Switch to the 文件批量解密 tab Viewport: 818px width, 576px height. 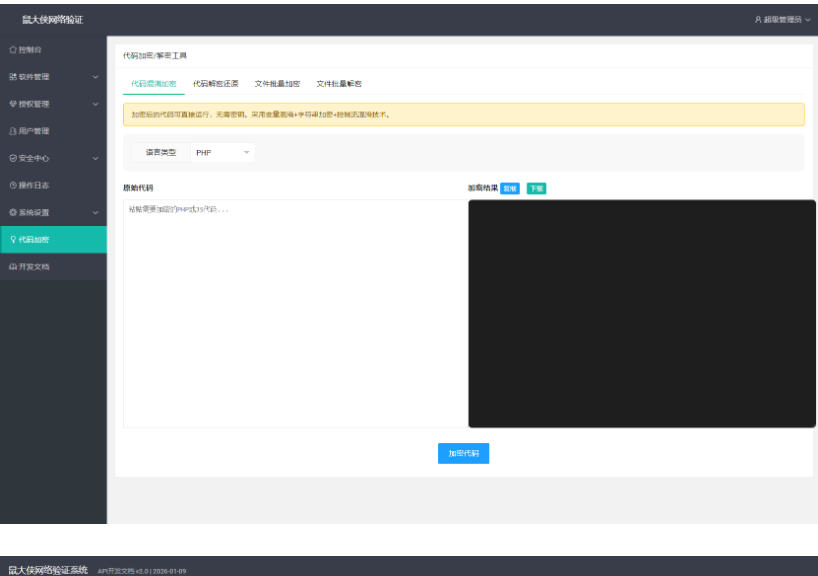click(x=339, y=84)
